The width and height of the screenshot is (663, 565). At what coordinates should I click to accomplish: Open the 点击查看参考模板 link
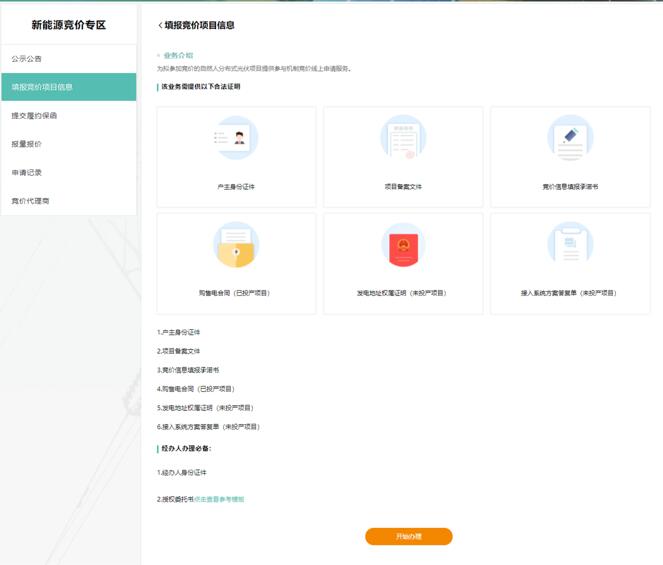[x=218, y=498]
